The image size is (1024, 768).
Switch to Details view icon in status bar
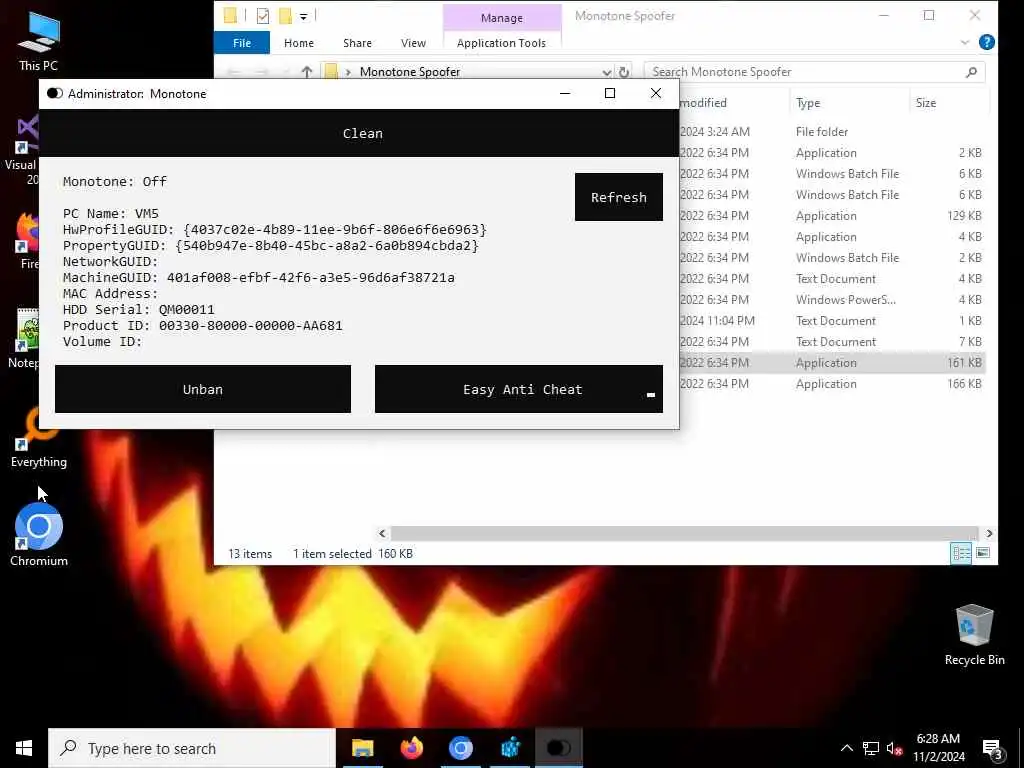point(961,553)
